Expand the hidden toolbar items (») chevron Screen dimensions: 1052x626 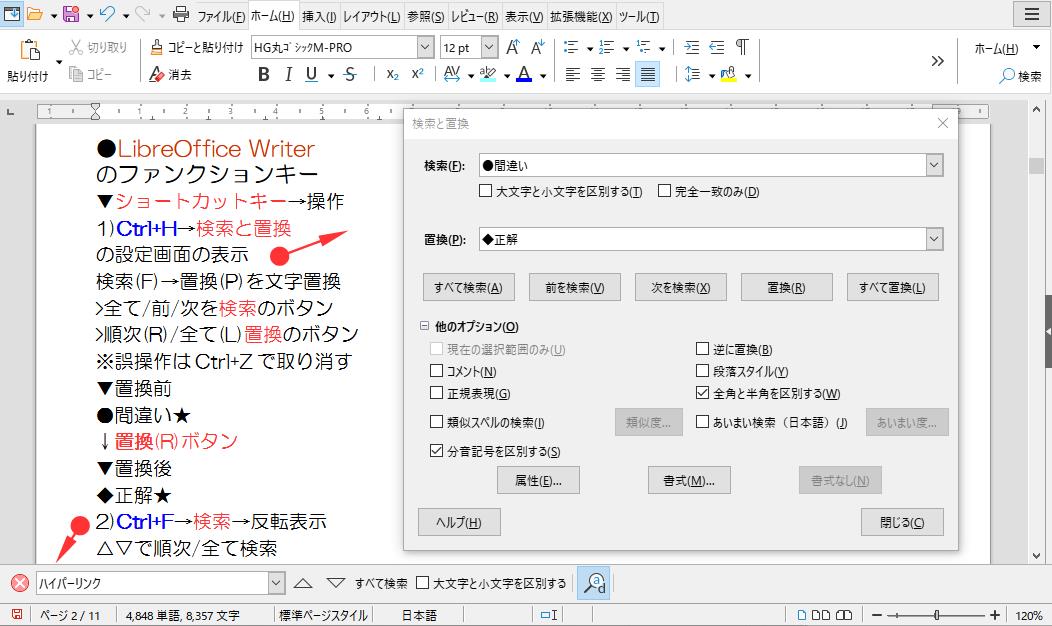[x=937, y=61]
